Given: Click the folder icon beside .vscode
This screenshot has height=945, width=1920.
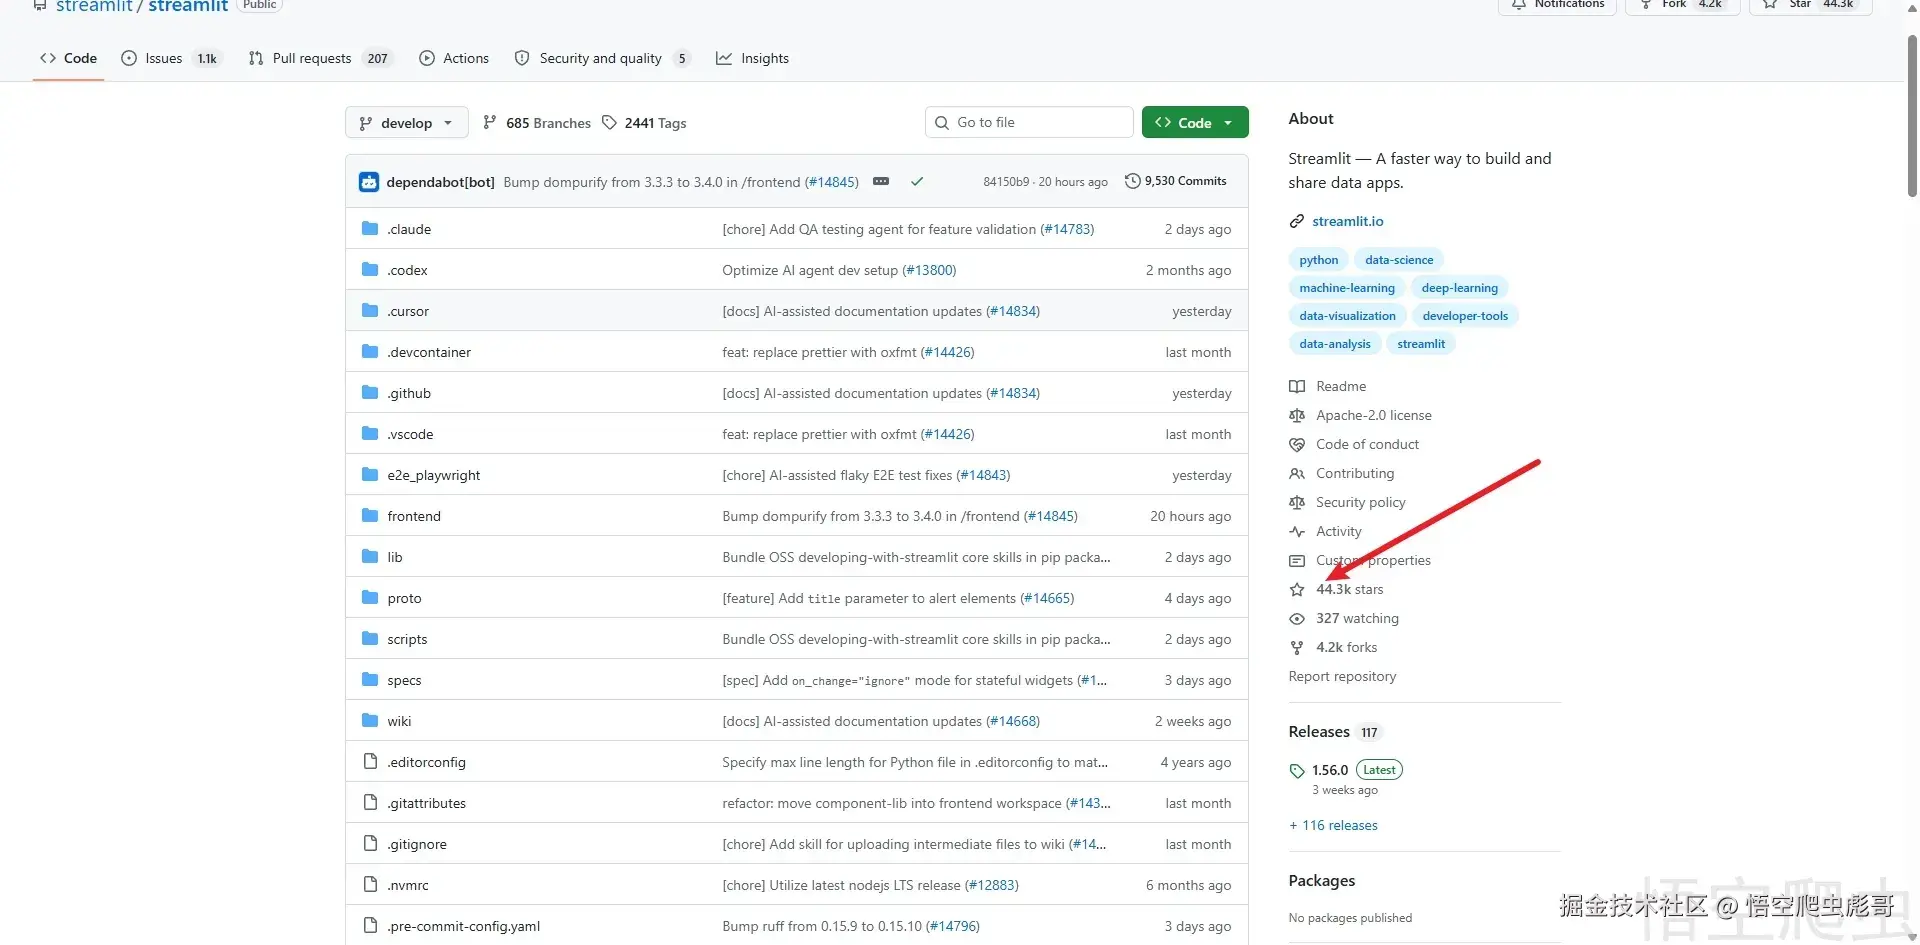Looking at the screenshot, I should [370, 434].
